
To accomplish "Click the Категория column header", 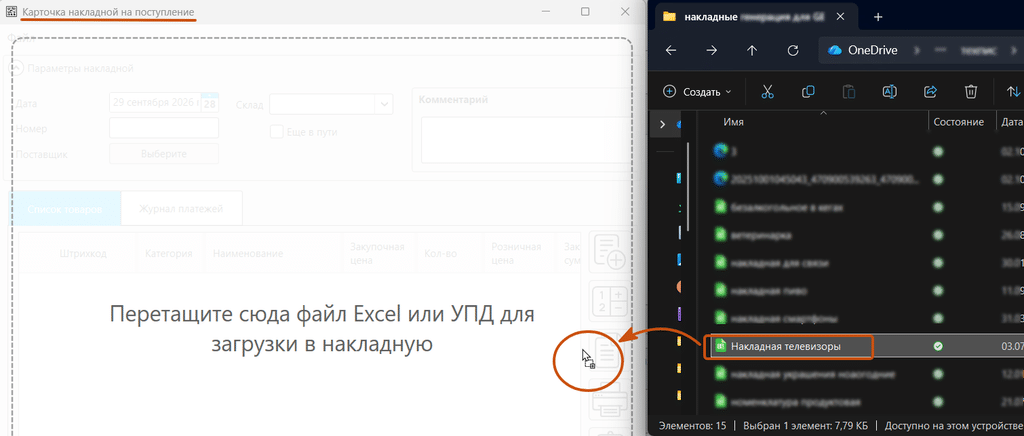I will click(168, 253).
